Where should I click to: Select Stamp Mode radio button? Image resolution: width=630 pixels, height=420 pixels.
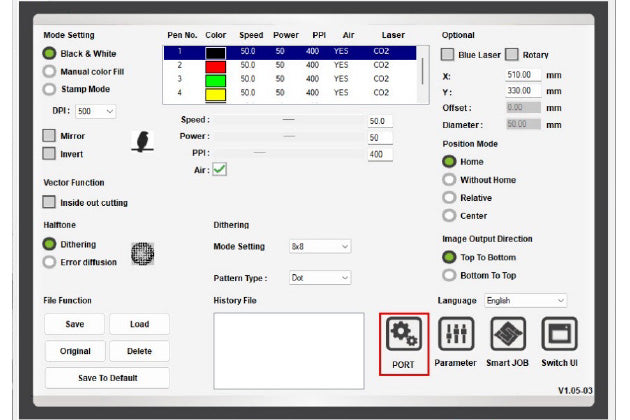pos(49,89)
